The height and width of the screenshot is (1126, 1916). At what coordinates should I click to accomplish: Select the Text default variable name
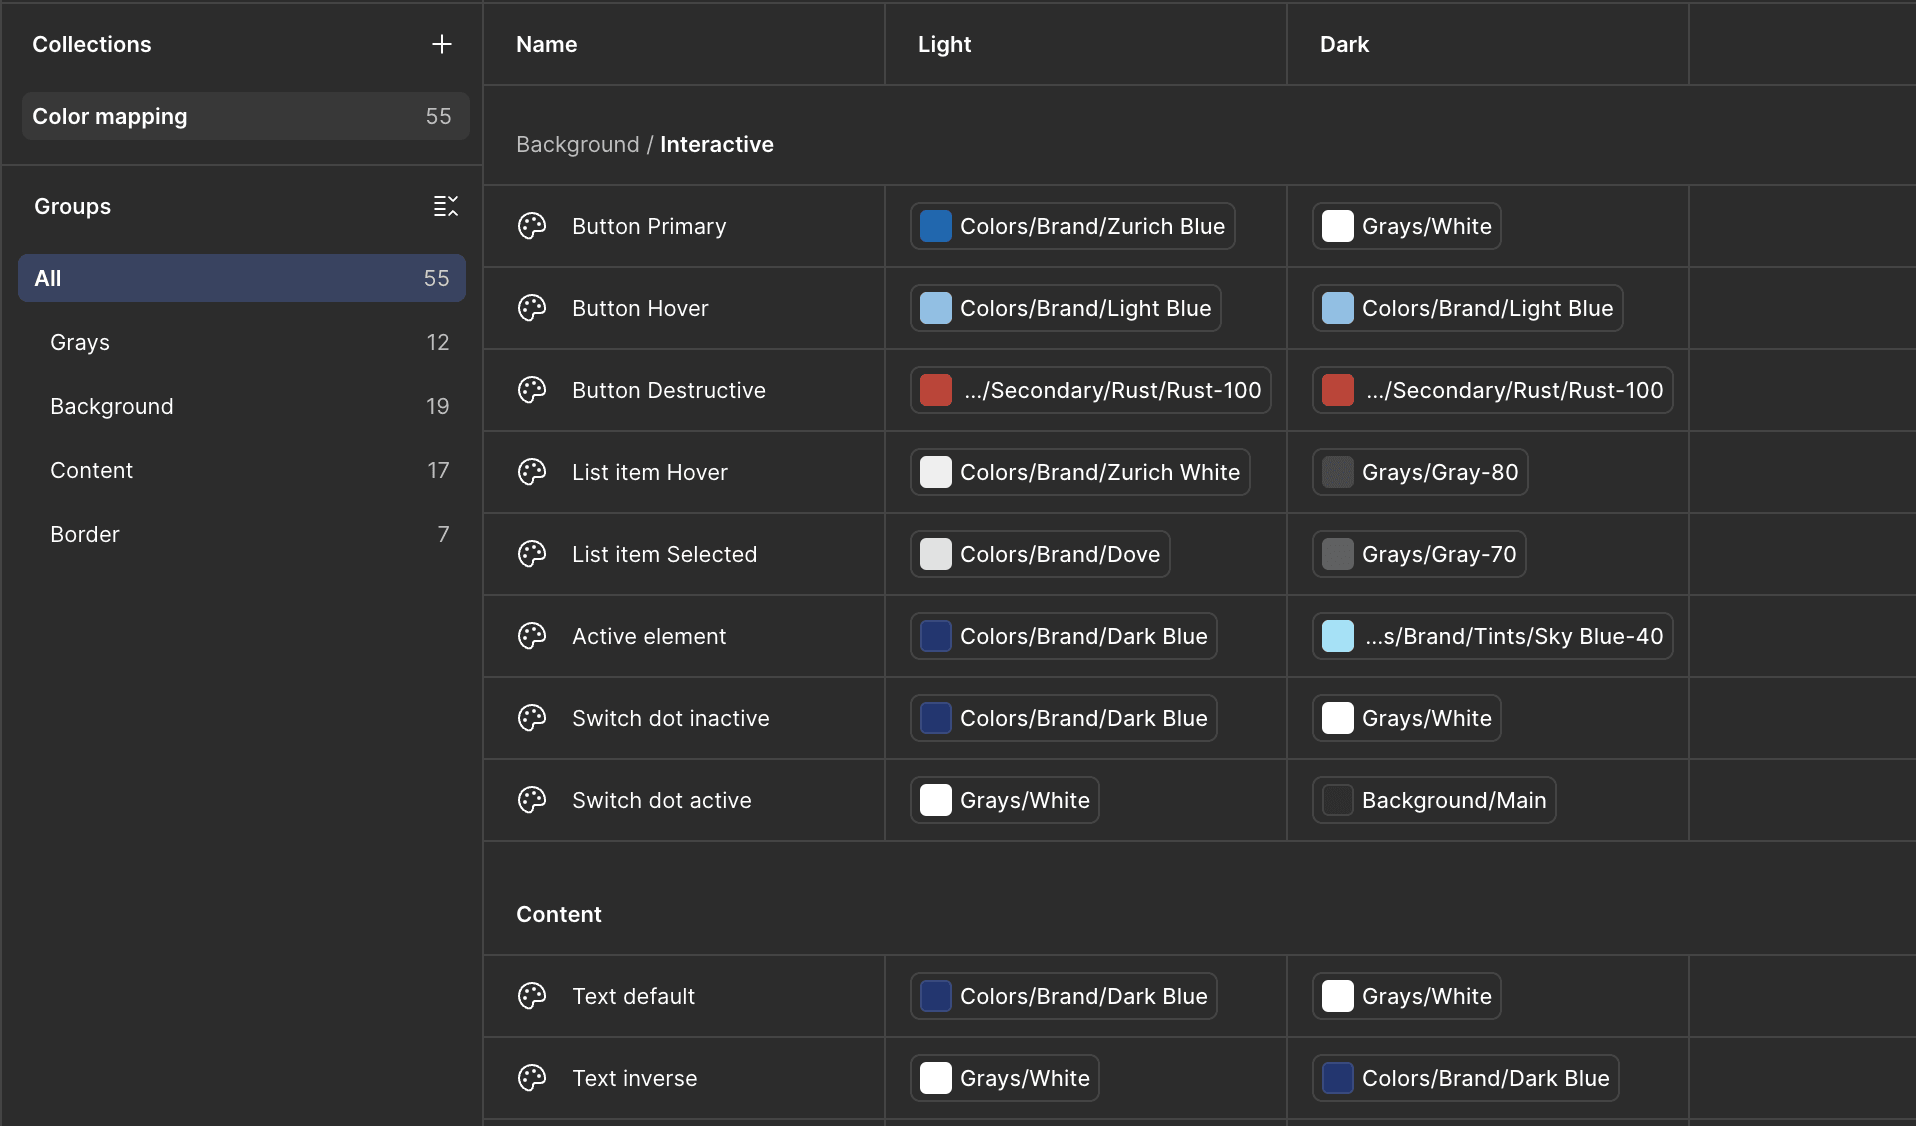(x=633, y=996)
